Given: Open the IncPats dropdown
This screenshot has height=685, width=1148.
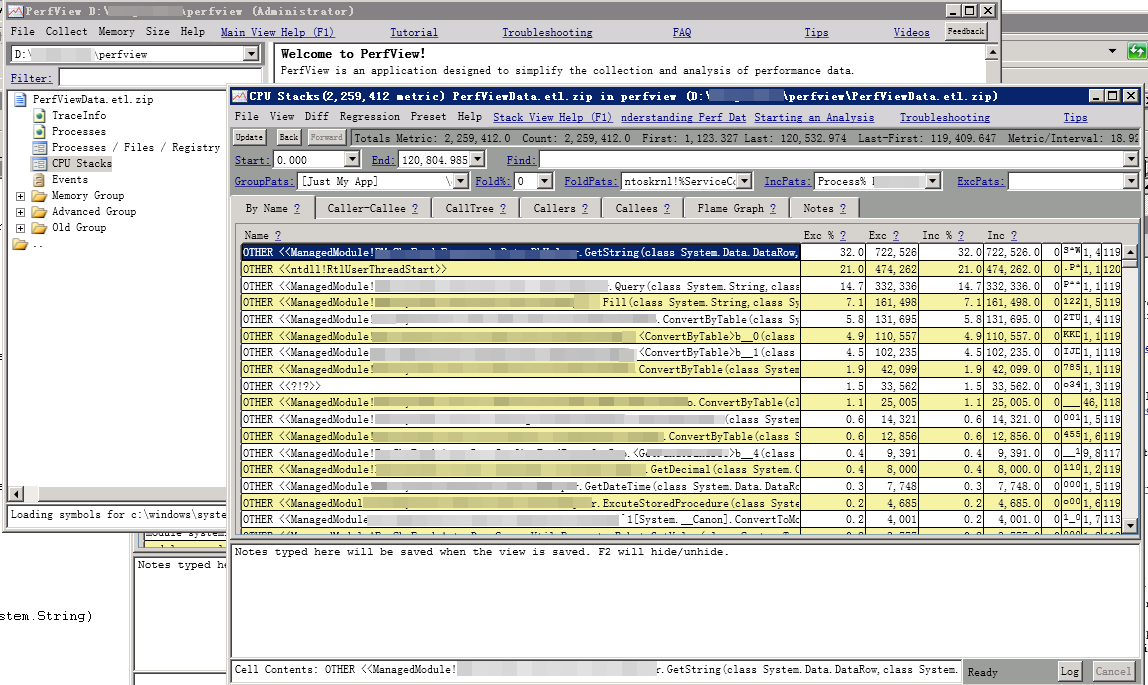Looking at the screenshot, I should pyautogui.click(x=933, y=181).
